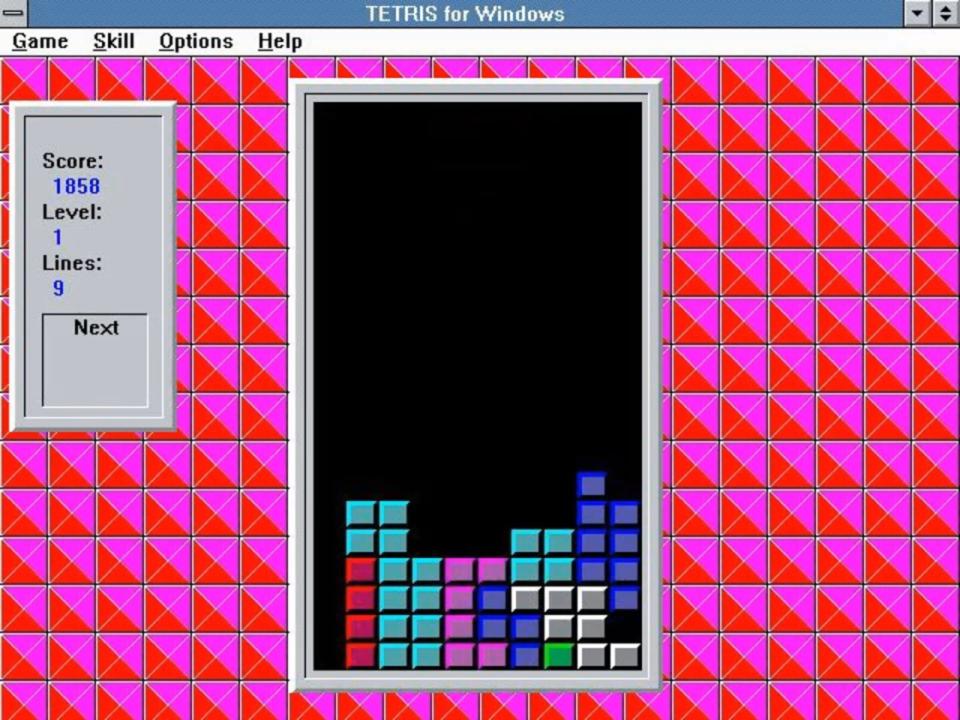Click the green block in bottom row
Image resolution: width=960 pixels, height=720 pixels.
tap(559, 656)
